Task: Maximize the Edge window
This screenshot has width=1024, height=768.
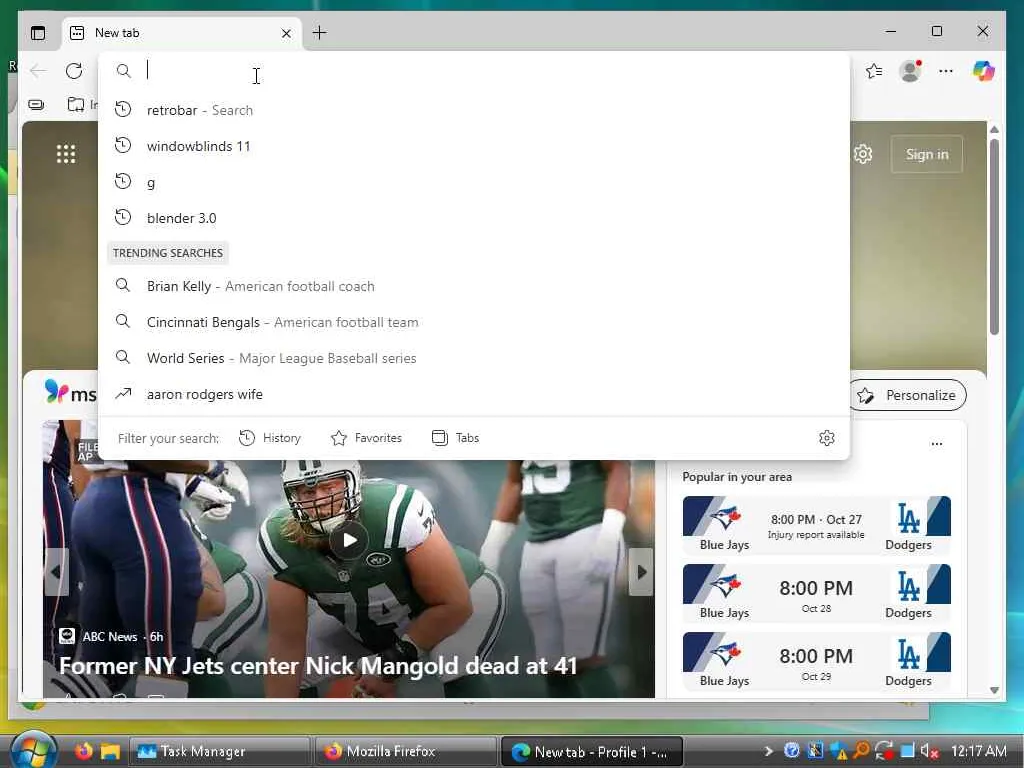Action: pyautogui.click(x=937, y=31)
